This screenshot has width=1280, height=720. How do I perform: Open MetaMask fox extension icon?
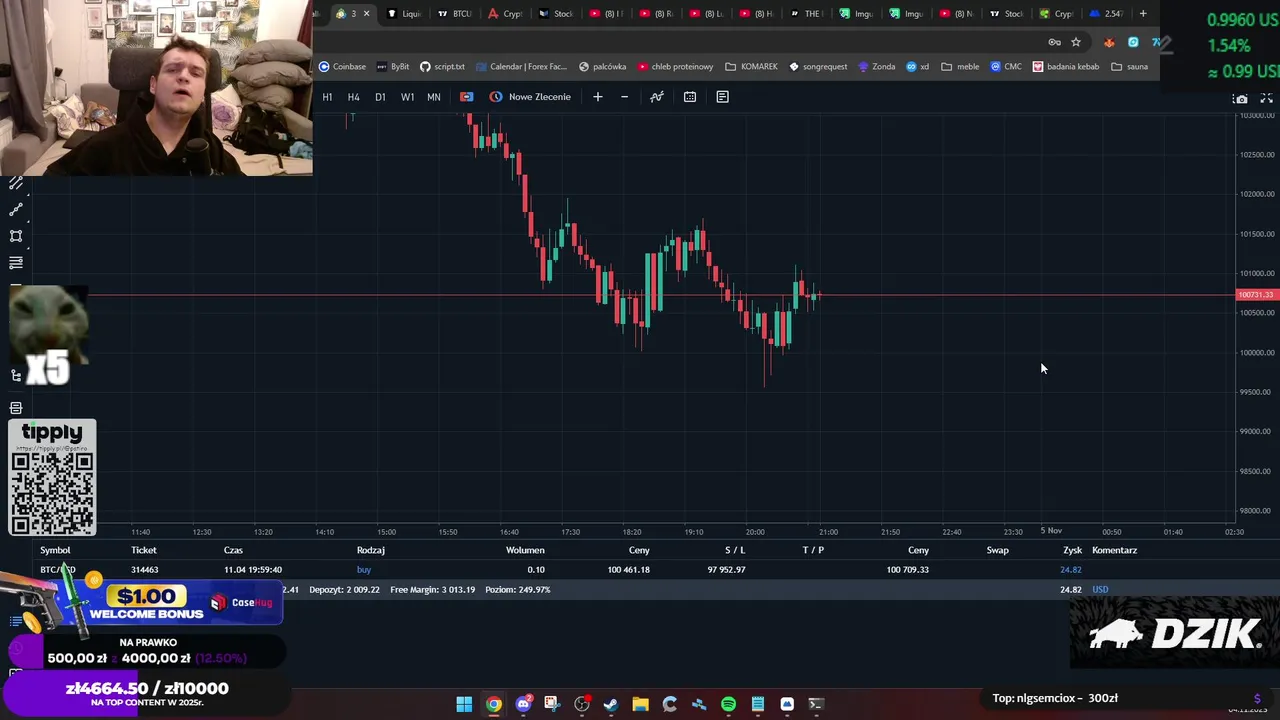click(x=1109, y=42)
